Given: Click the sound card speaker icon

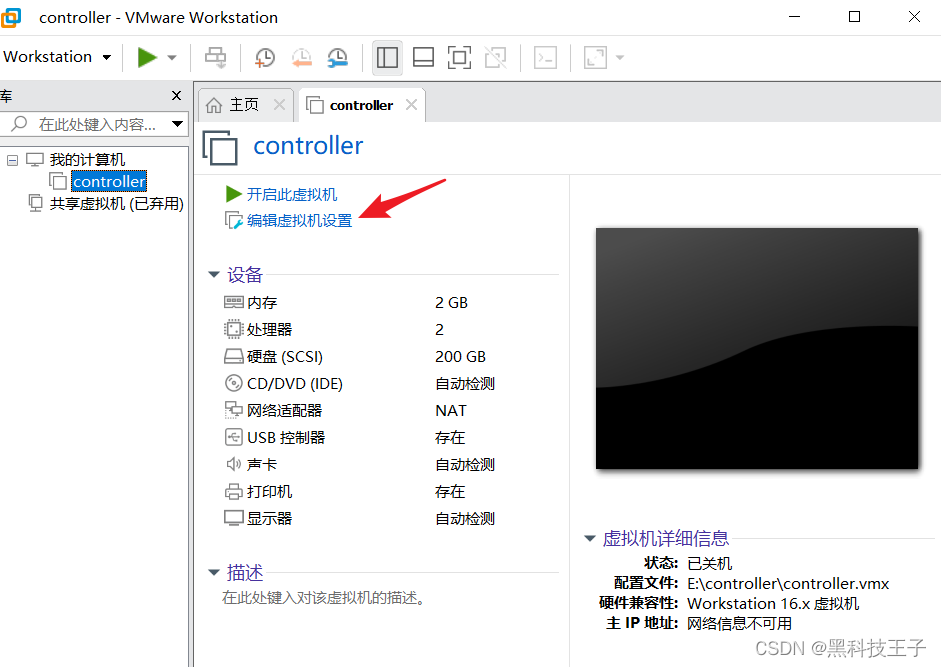Looking at the screenshot, I should 233,464.
